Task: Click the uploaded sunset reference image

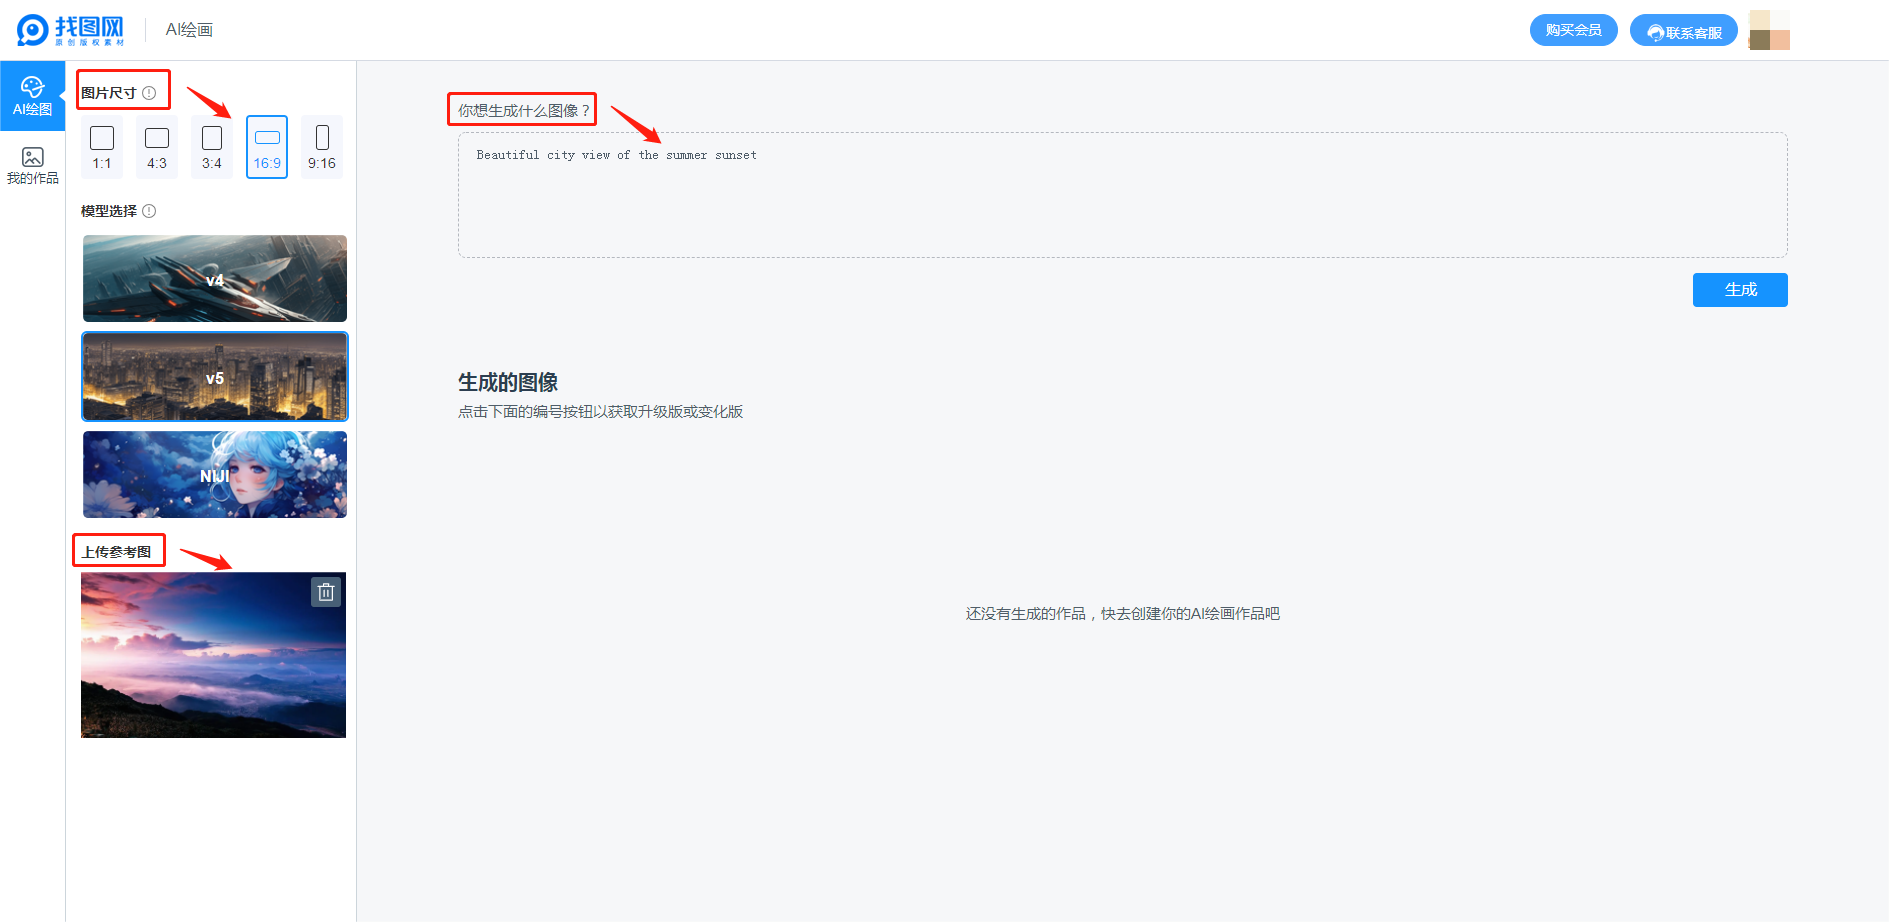Action: [213, 655]
